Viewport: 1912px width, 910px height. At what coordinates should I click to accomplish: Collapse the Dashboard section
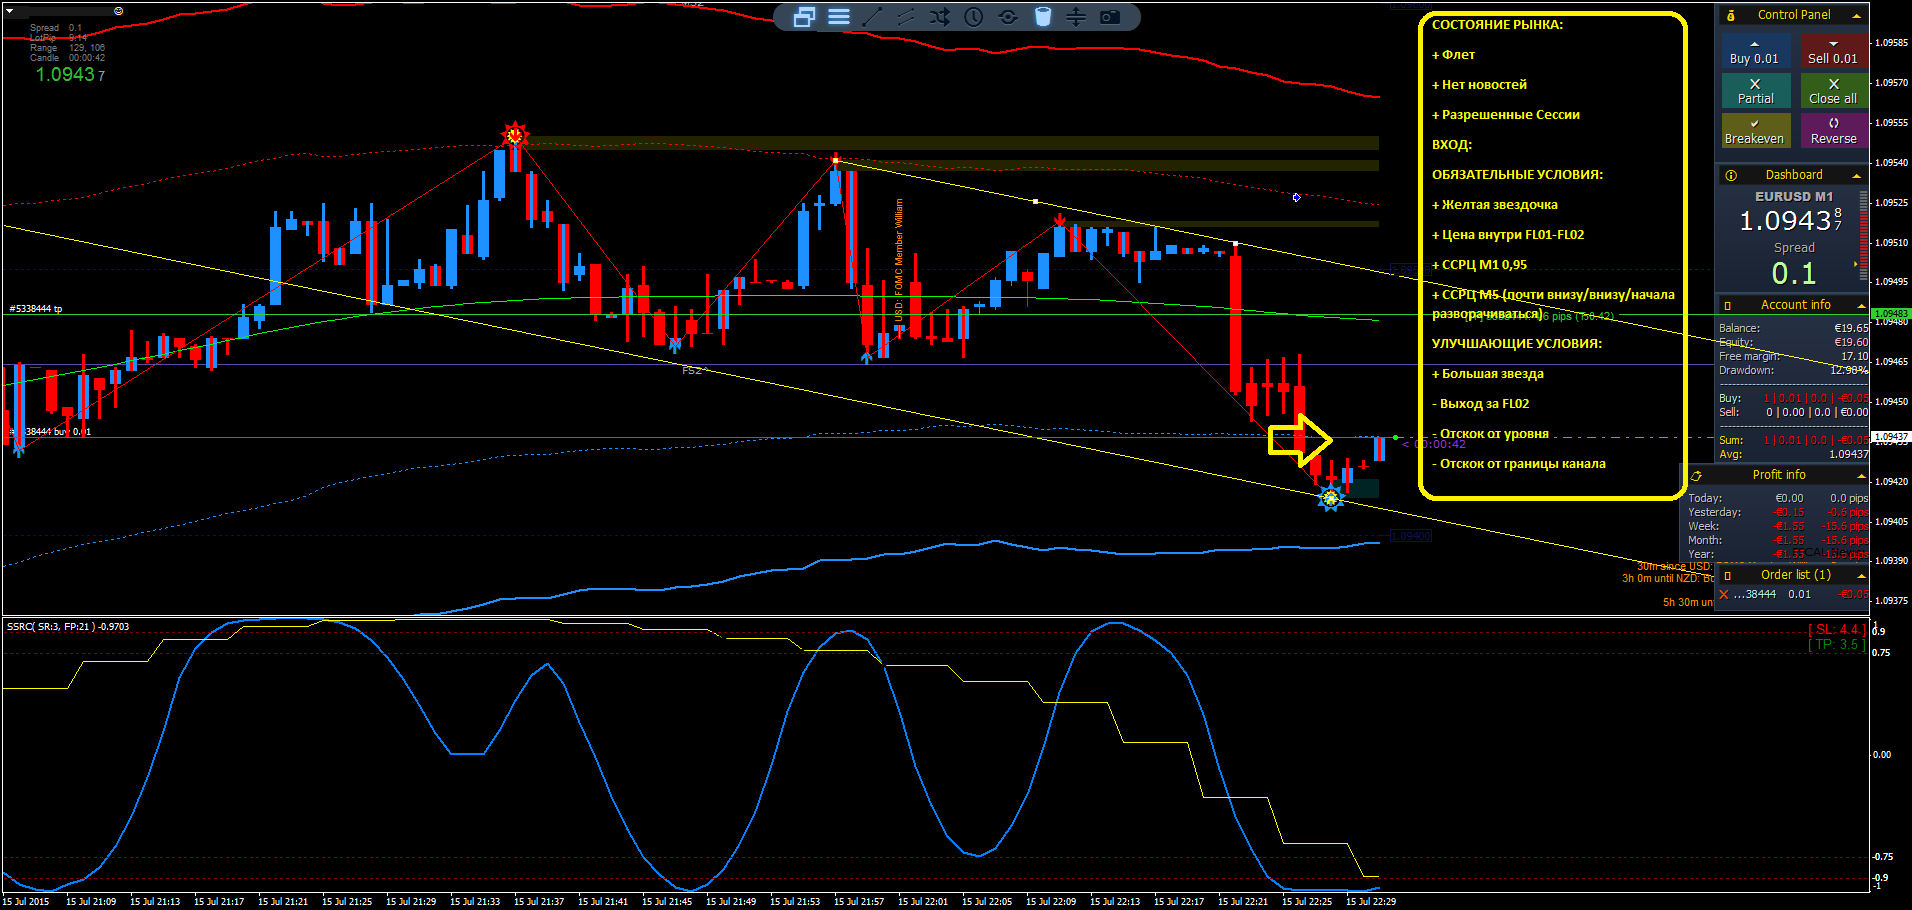point(1857,175)
